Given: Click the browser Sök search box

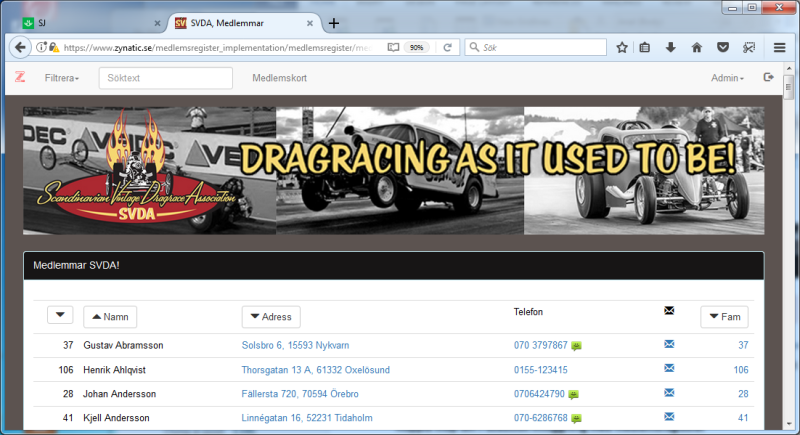Looking at the screenshot, I should click(x=535, y=47).
